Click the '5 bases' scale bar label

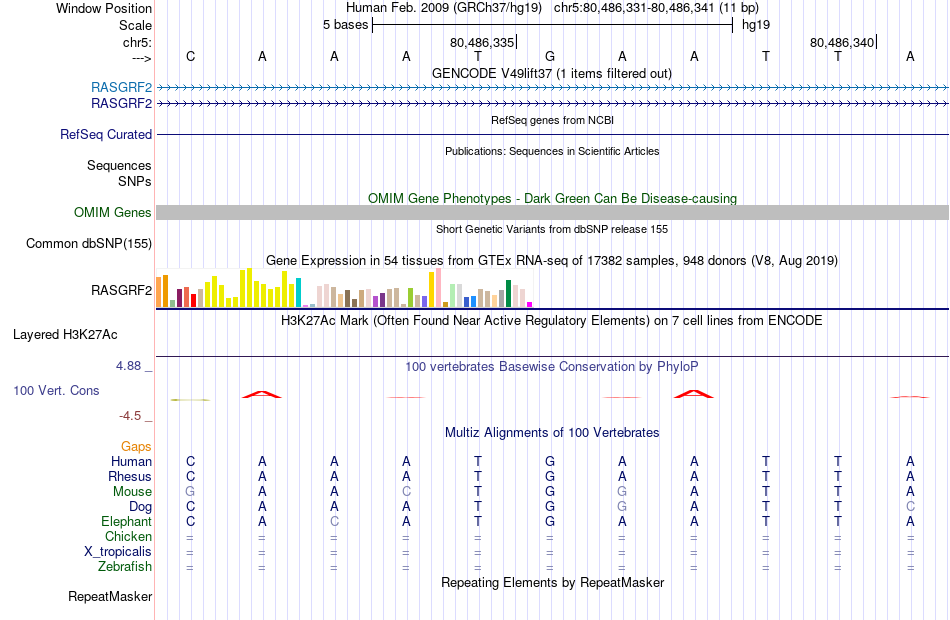click(x=345, y=25)
